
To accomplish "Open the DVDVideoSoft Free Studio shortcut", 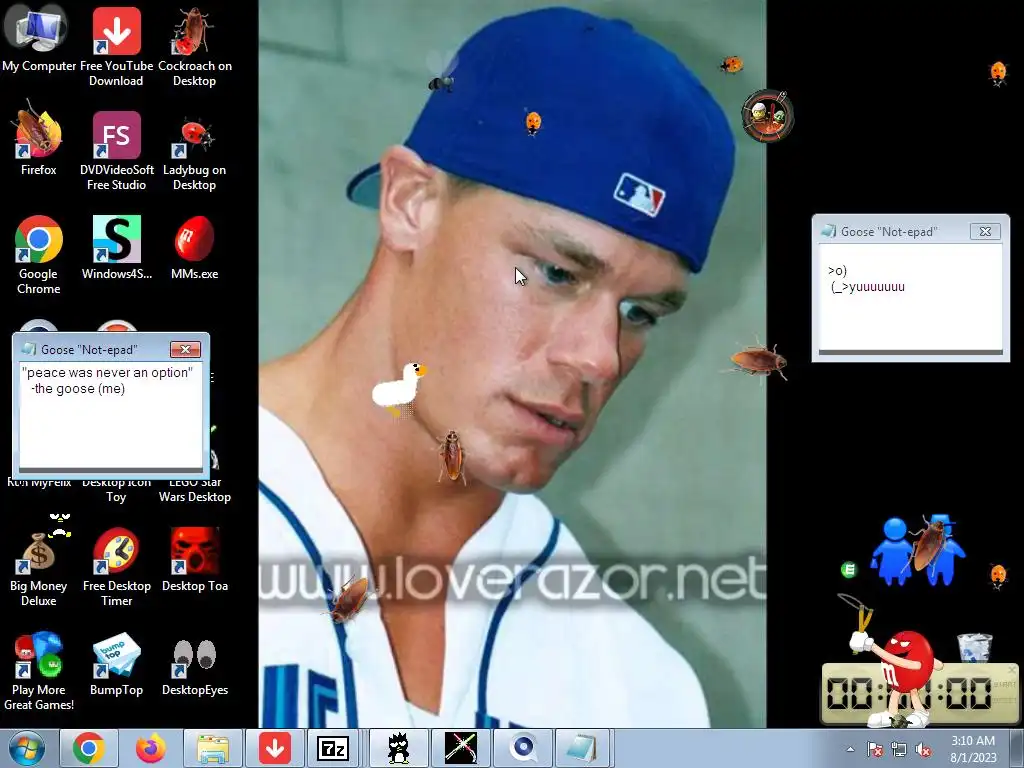I will click(116, 150).
